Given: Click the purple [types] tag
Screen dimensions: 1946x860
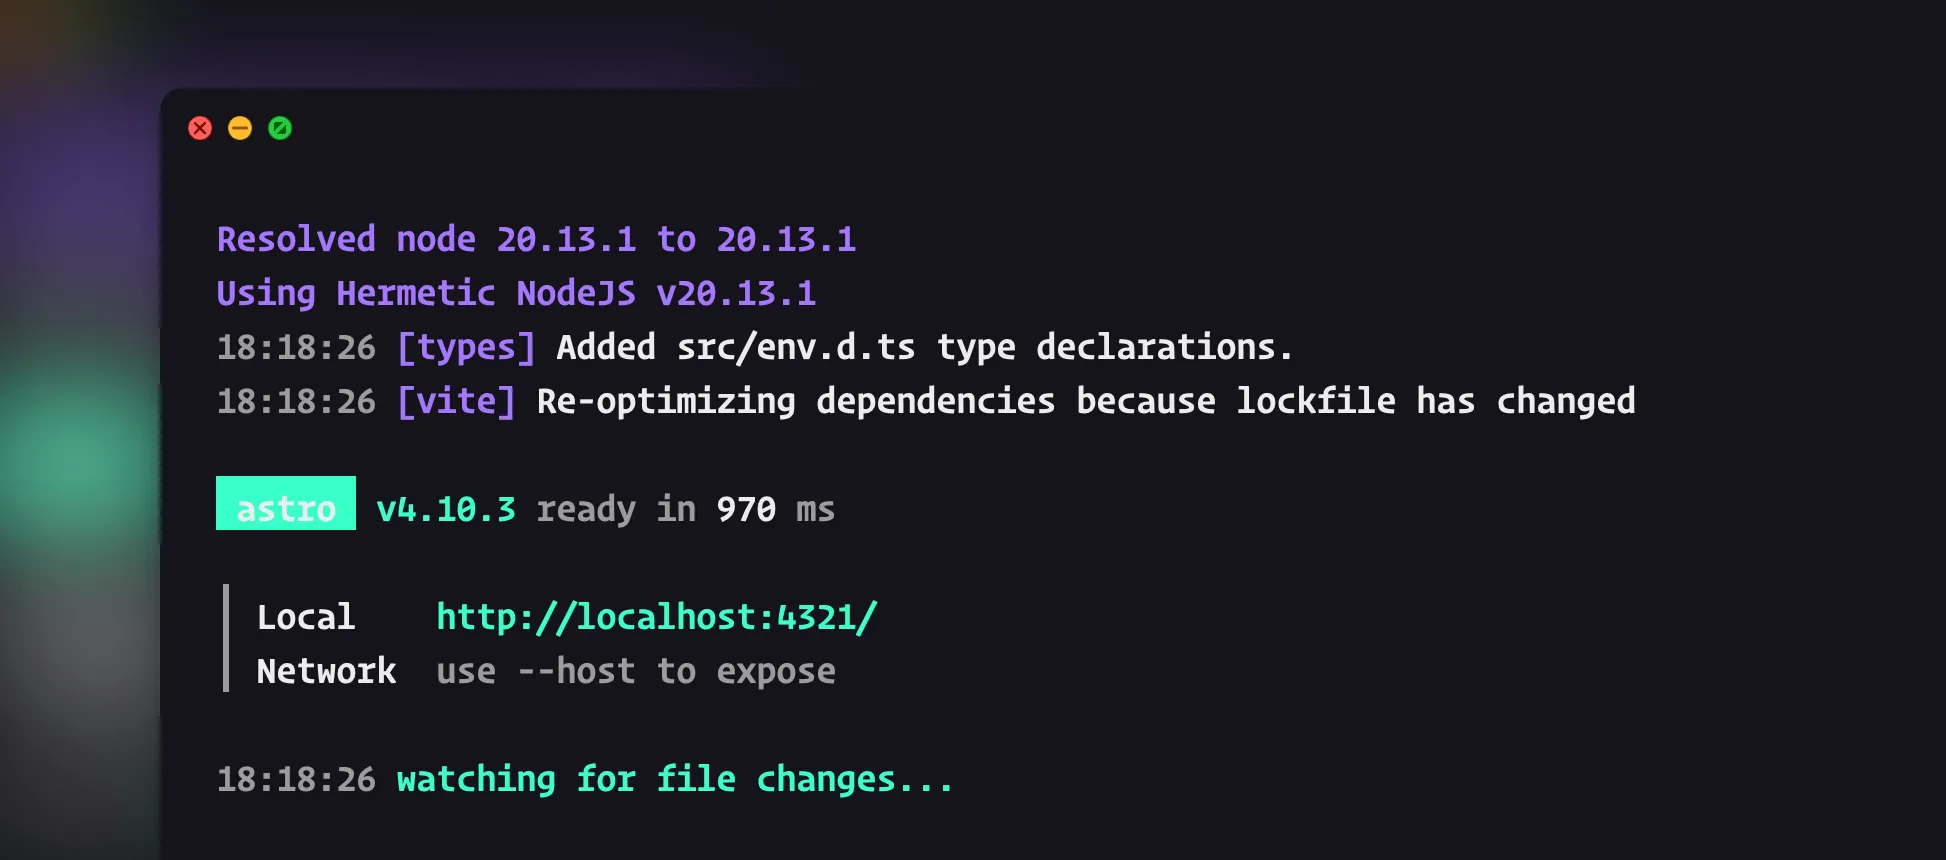Looking at the screenshot, I should (x=466, y=347).
